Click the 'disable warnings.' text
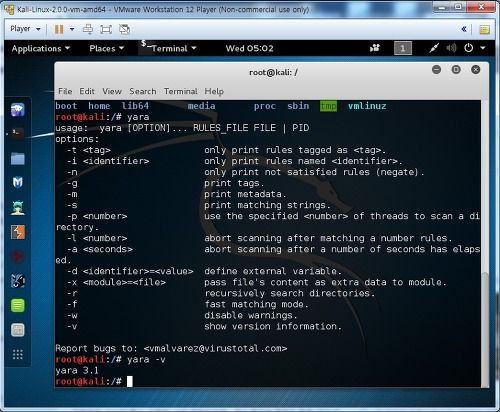 (x=251, y=315)
